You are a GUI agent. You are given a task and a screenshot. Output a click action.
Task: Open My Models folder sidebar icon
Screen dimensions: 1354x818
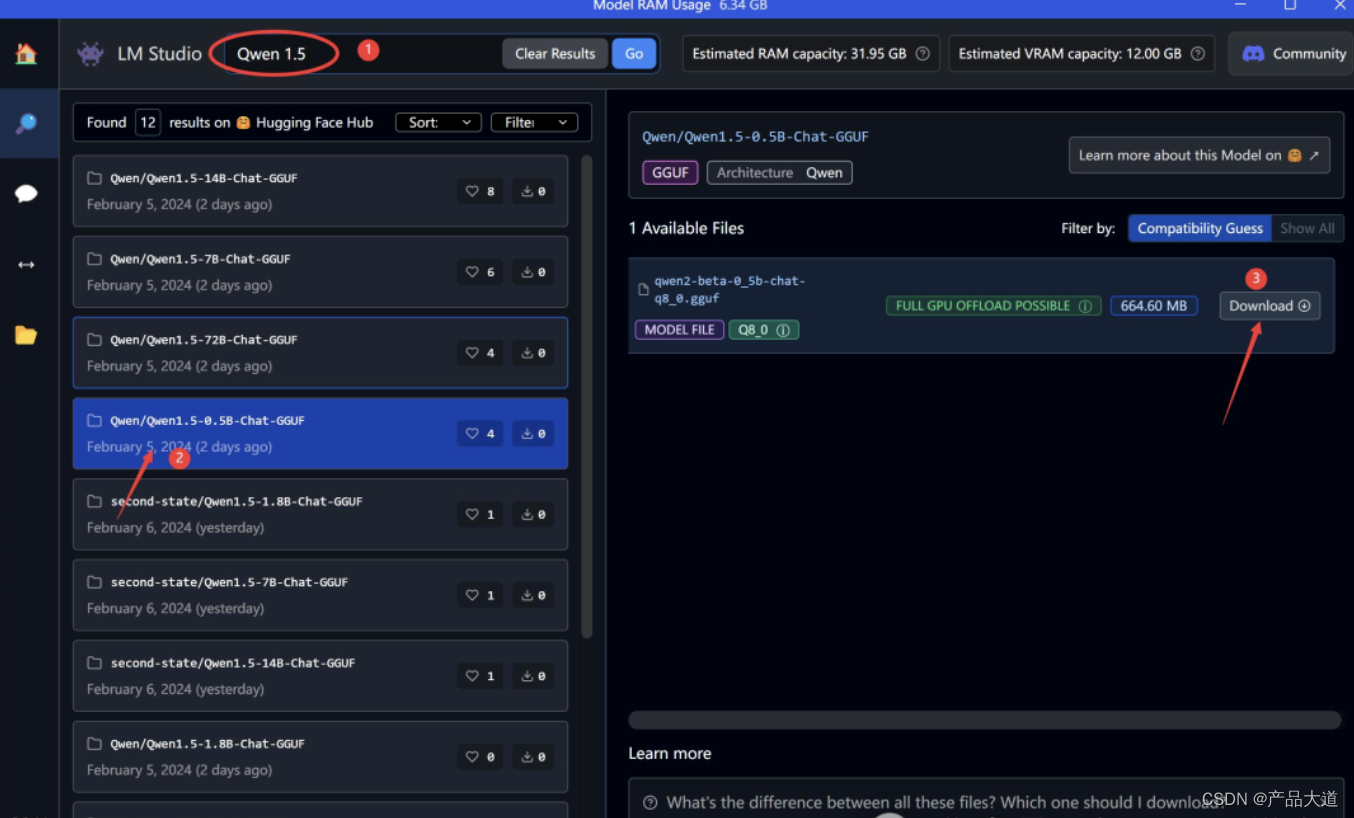coord(26,335)
